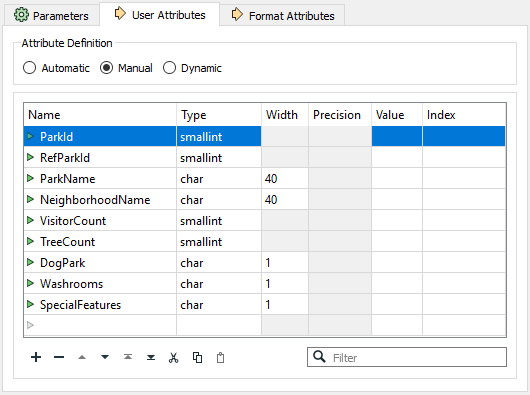Move attribute down with down arrow icon
The image size is (530, 395).
105,357
